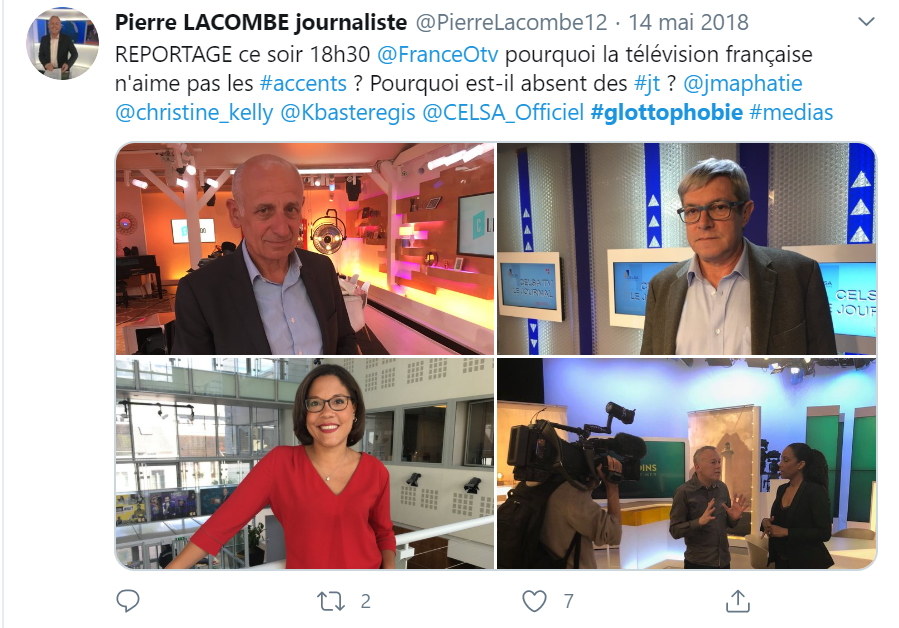Like the tweet with the heart icon

point(534,601)
